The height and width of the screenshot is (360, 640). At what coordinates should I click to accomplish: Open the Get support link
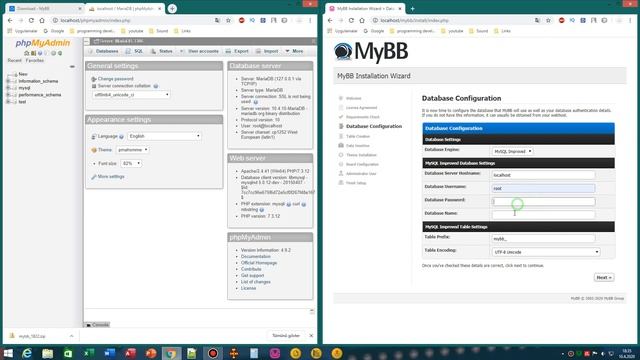click(x=252, y=276)
